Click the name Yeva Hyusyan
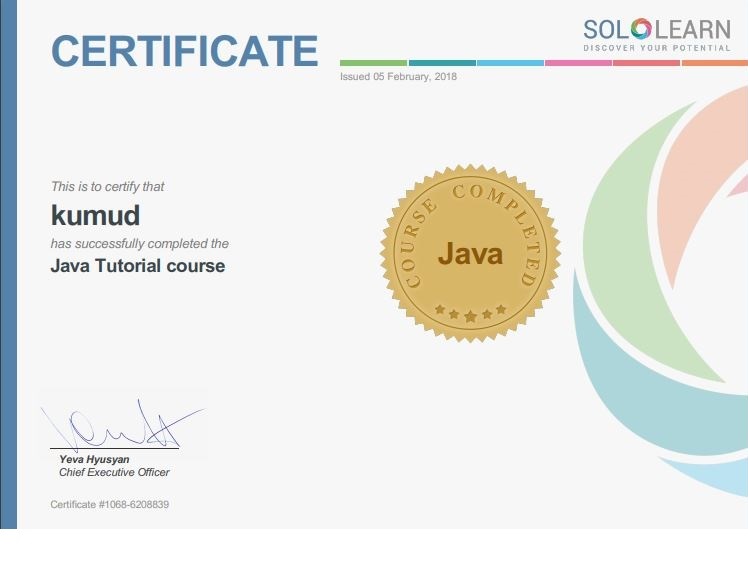This screenshot has height=582, width=748. pos(94,460)
